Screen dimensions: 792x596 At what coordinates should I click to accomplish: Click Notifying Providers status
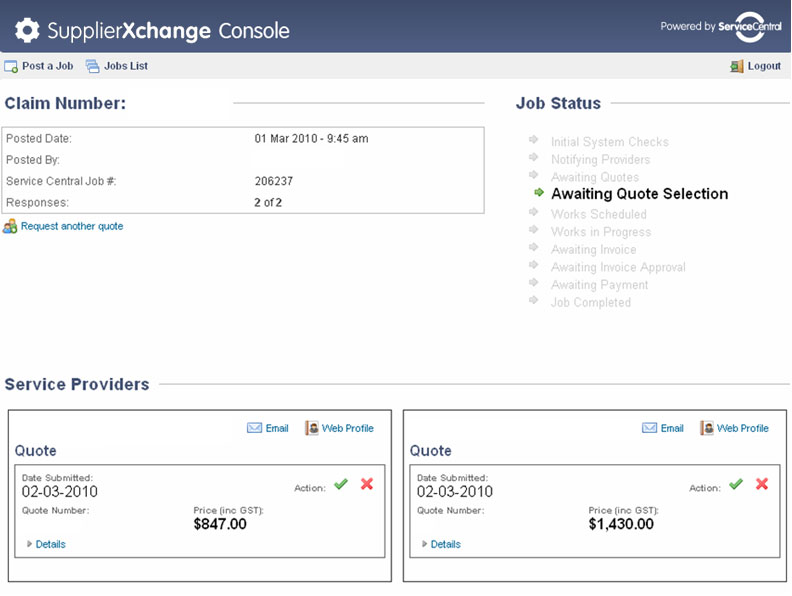click(x=600, y=160)
